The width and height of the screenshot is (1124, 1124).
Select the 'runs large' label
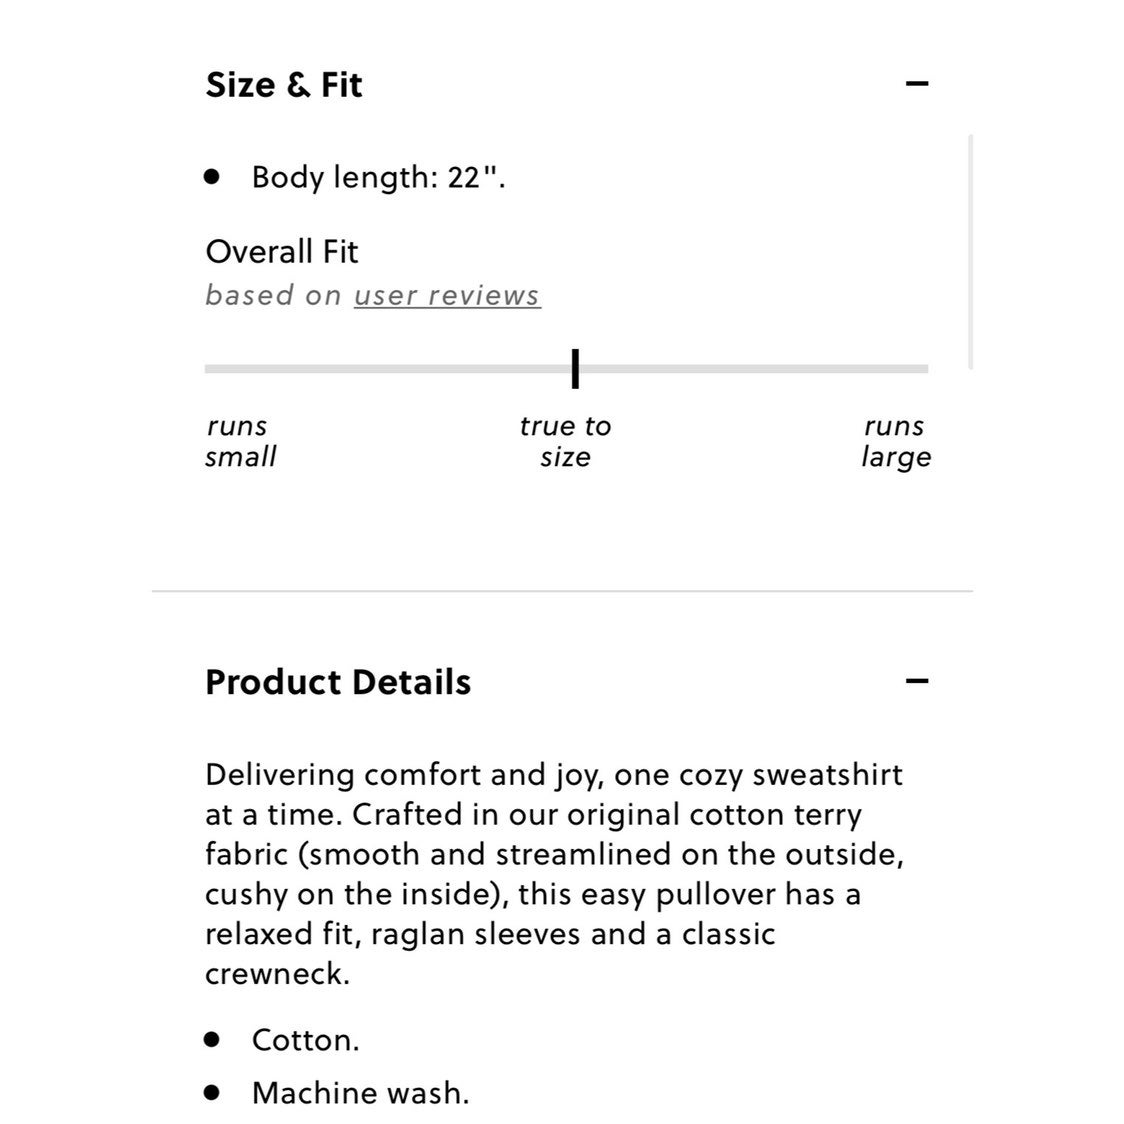coord(896,441)
